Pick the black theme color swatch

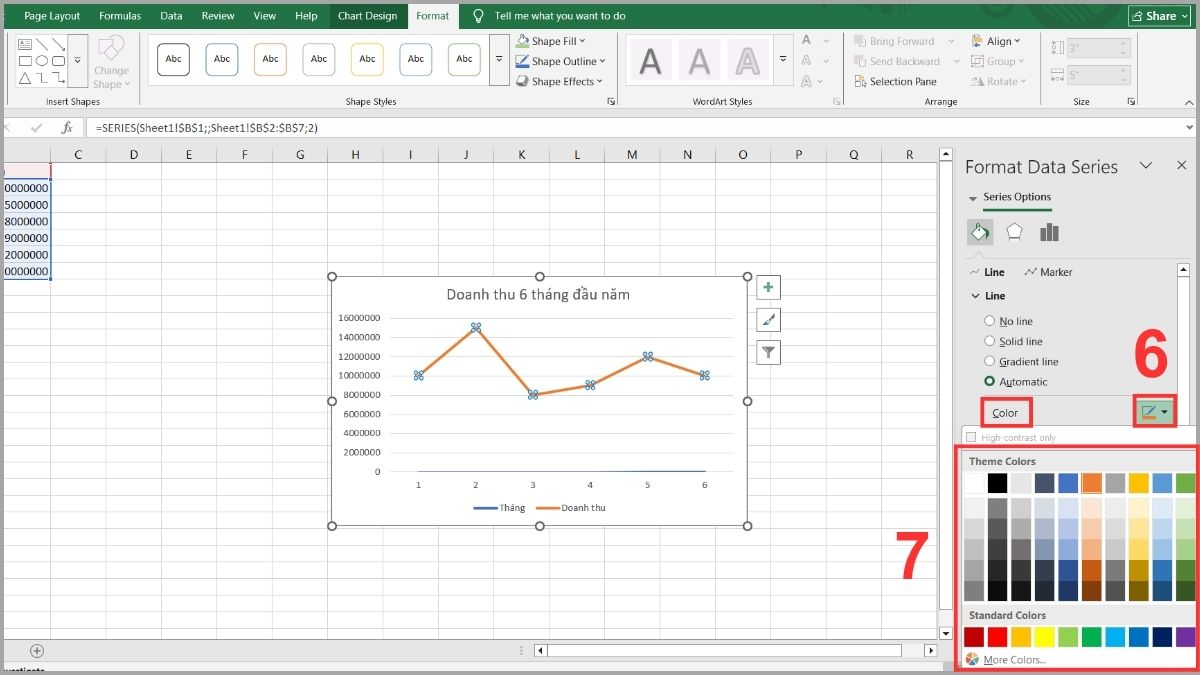pos(997,483)
